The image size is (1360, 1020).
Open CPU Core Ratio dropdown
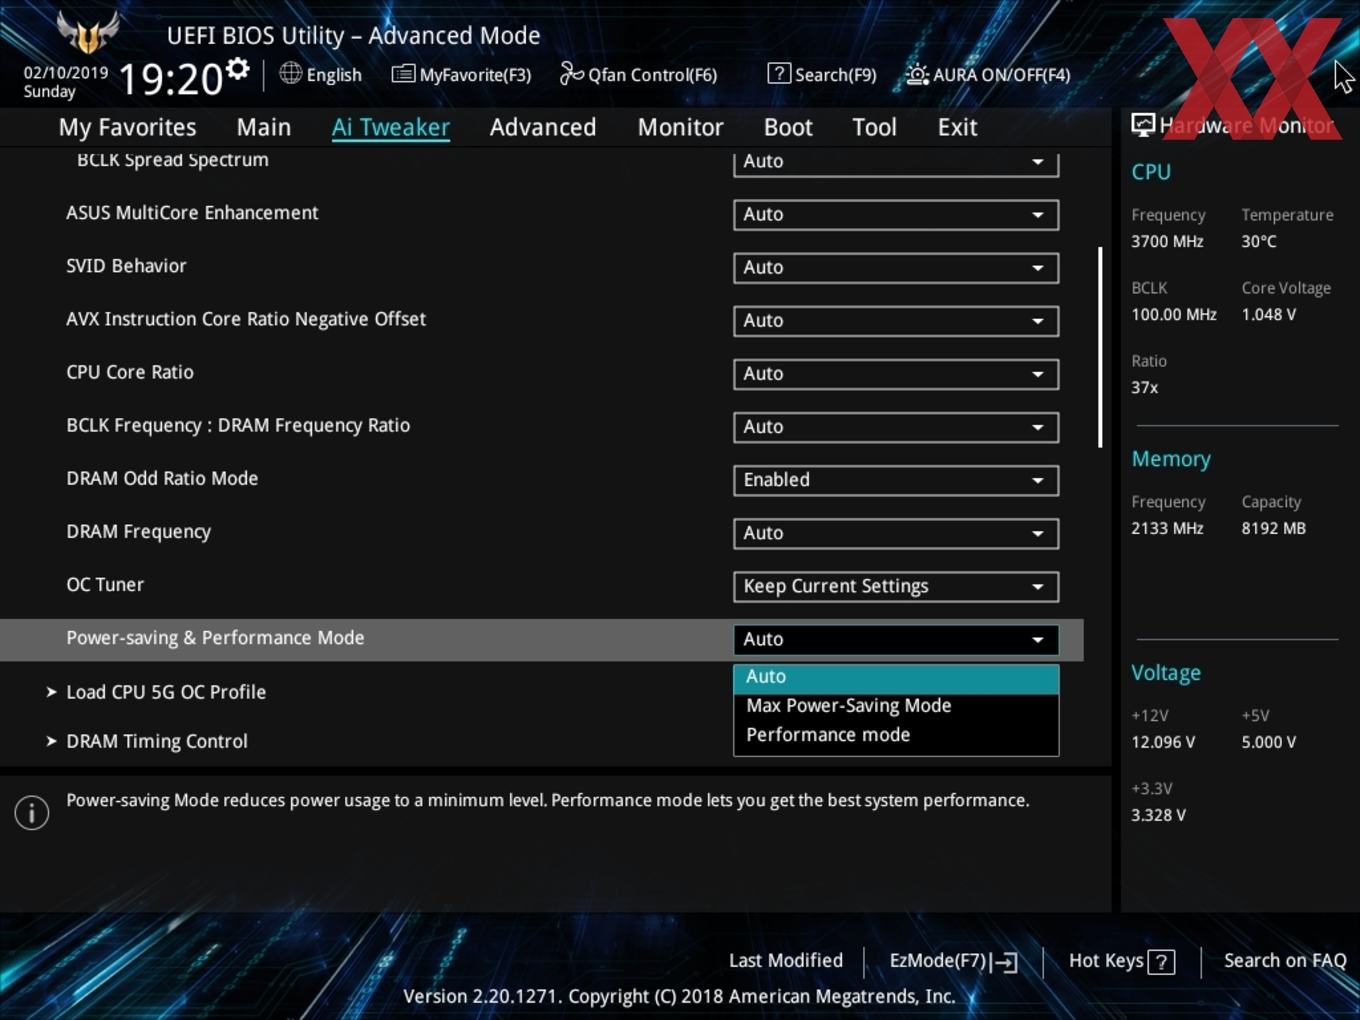[x=896, y=373]
